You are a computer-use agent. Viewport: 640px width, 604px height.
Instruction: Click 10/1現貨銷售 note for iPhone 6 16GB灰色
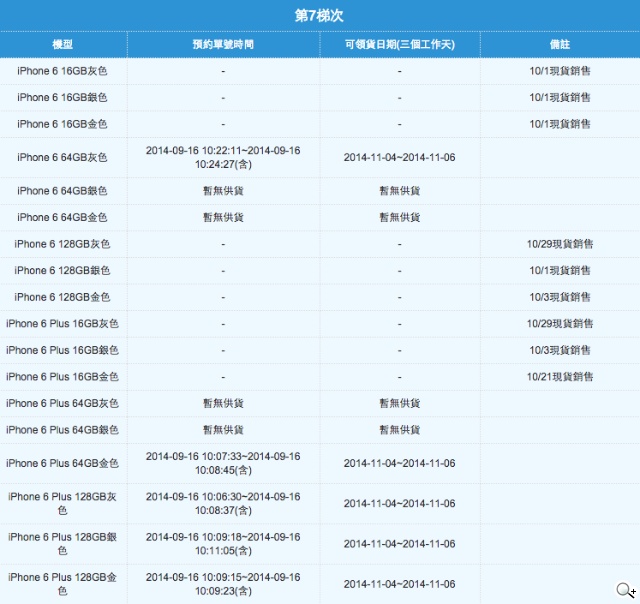click(560, 71)
